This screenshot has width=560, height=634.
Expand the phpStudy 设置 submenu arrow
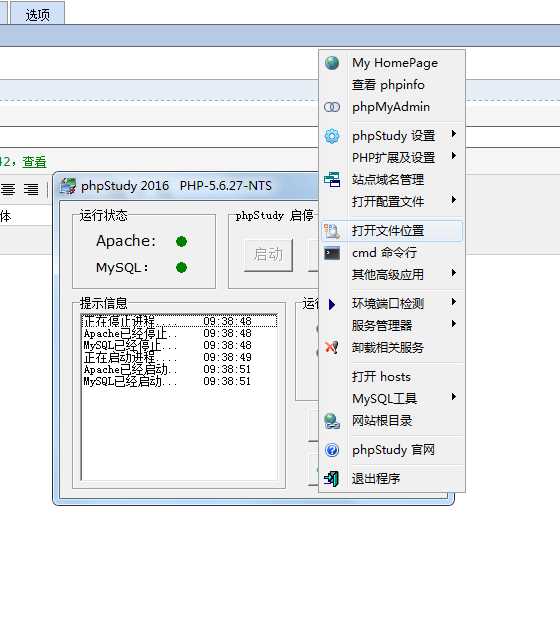[x=454, y=134]
